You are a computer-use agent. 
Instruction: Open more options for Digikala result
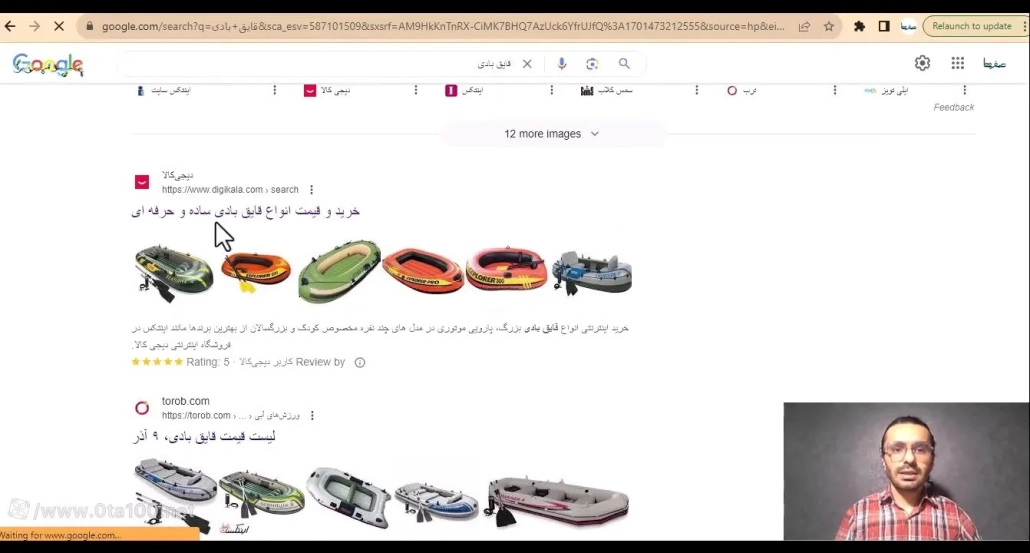coord(312,190)
